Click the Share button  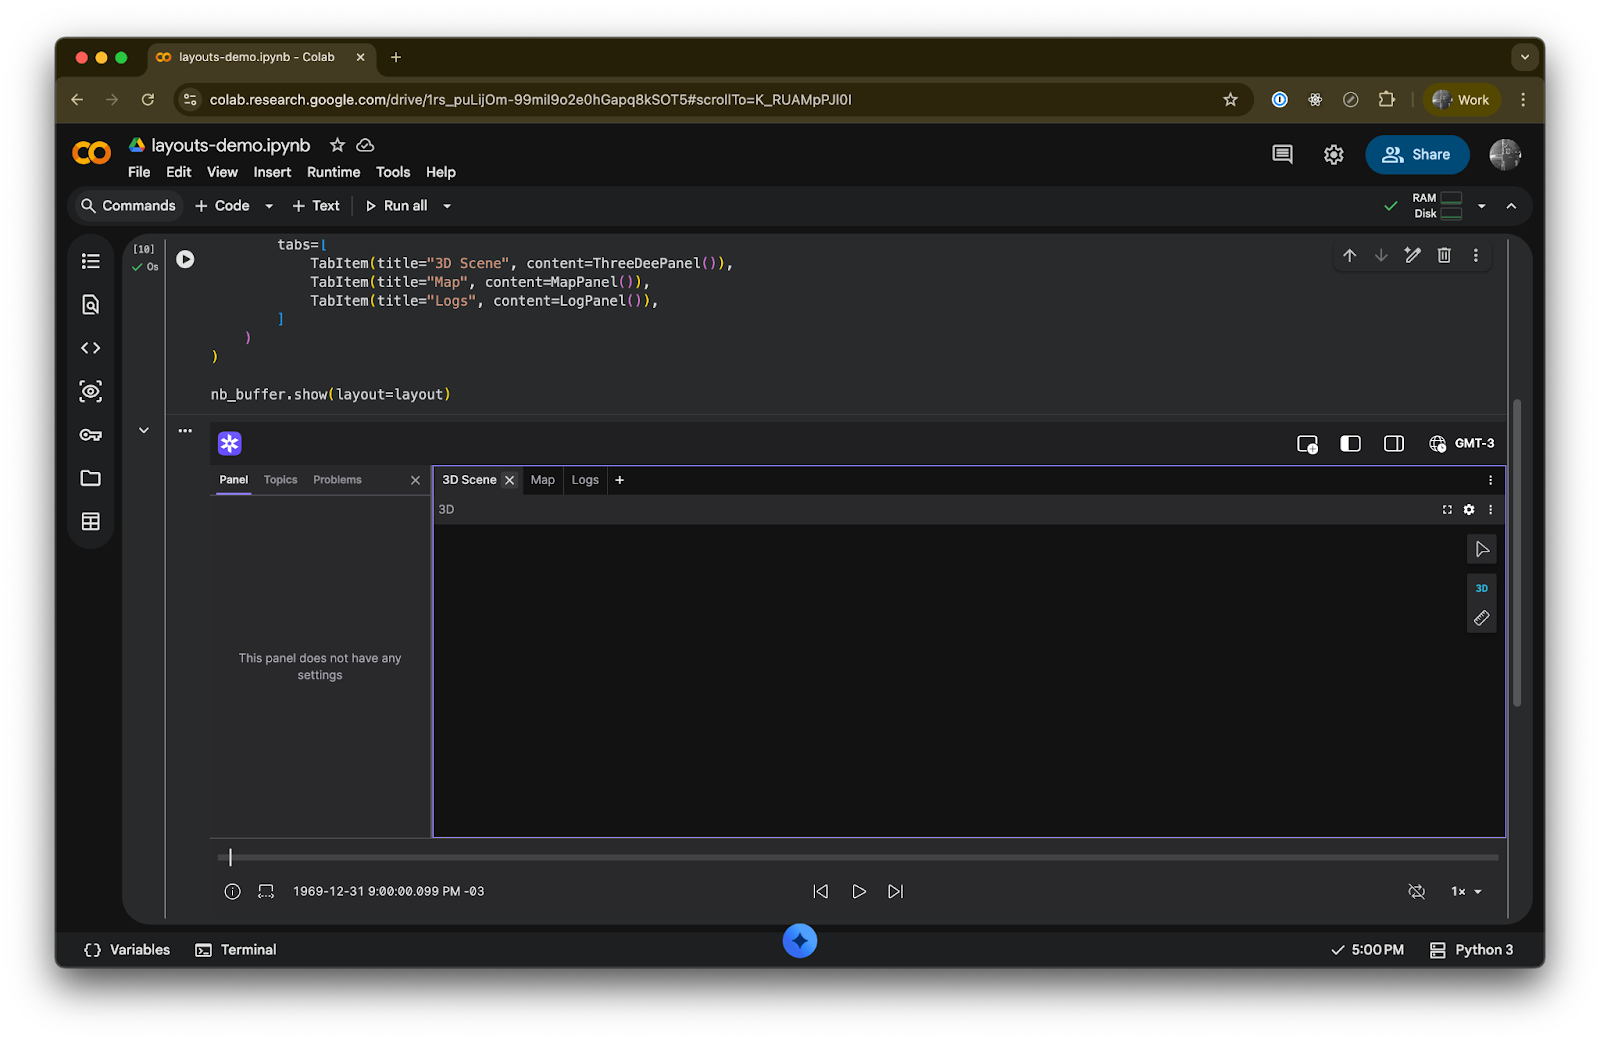point(1416,155)
